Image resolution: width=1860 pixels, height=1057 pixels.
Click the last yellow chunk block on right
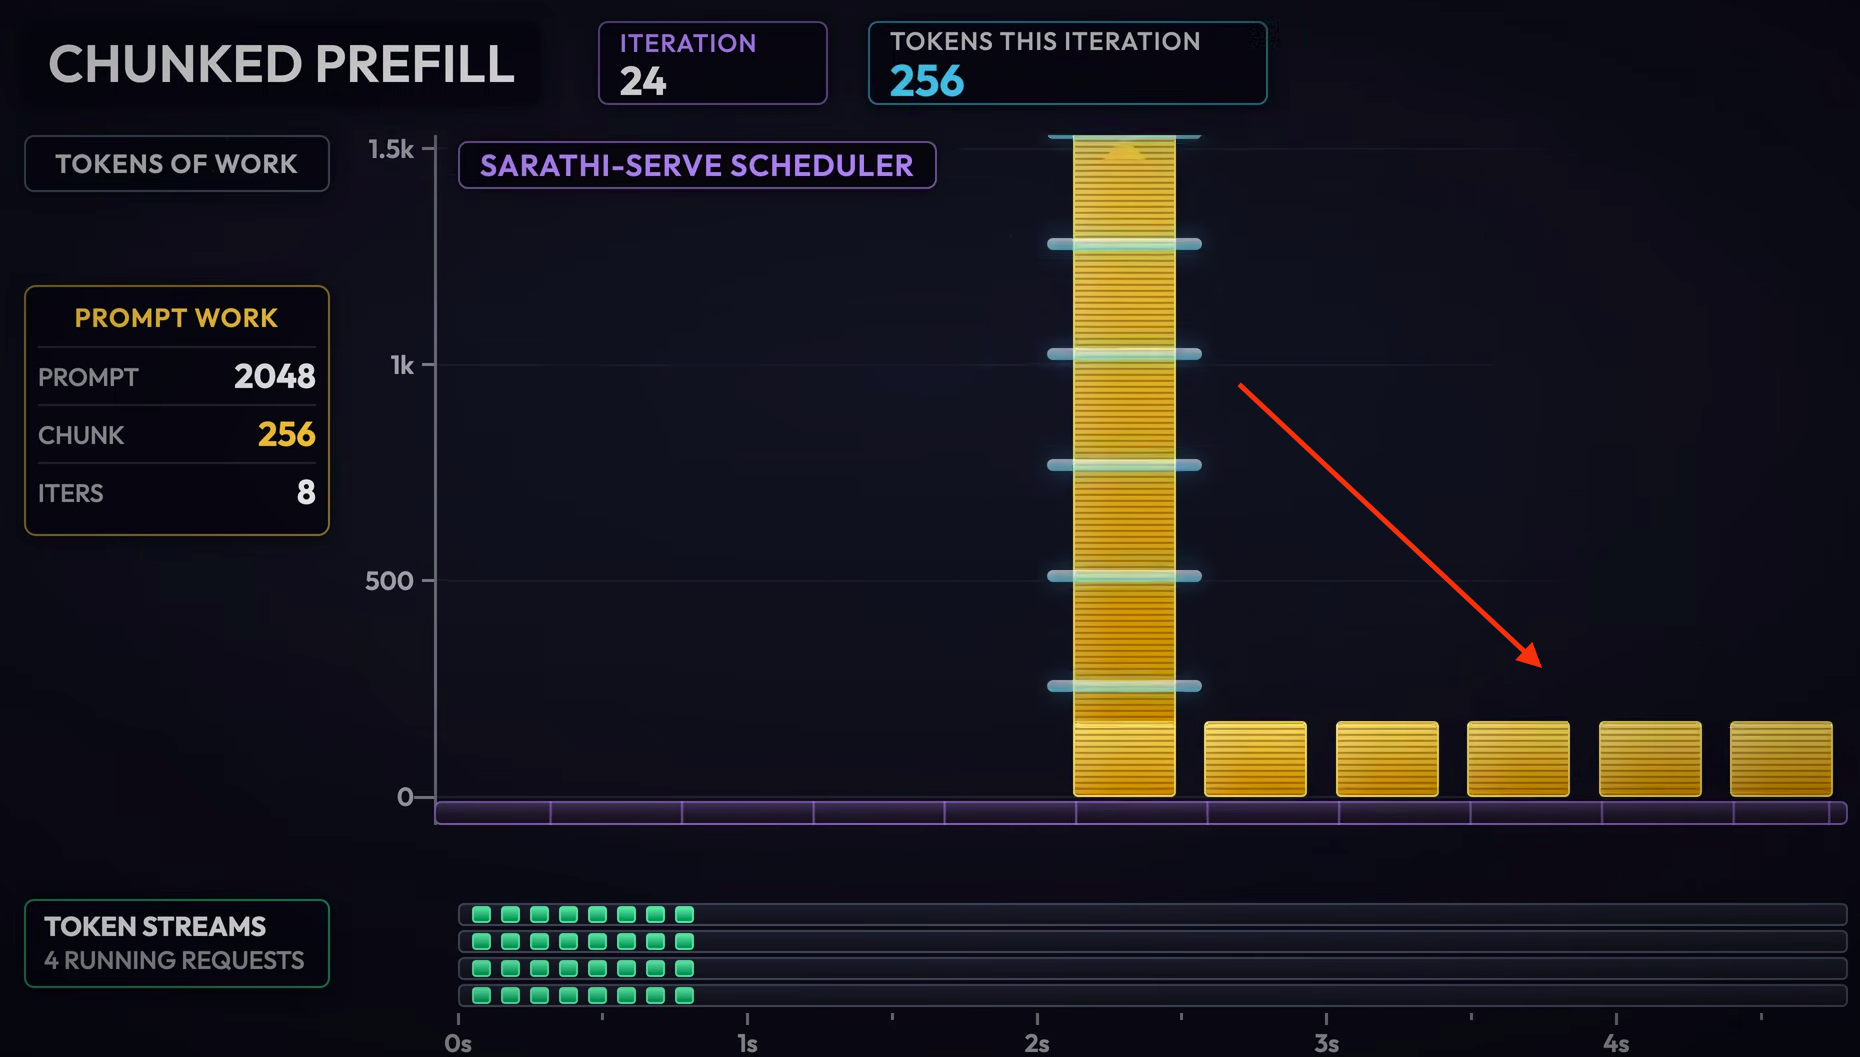1781,759
